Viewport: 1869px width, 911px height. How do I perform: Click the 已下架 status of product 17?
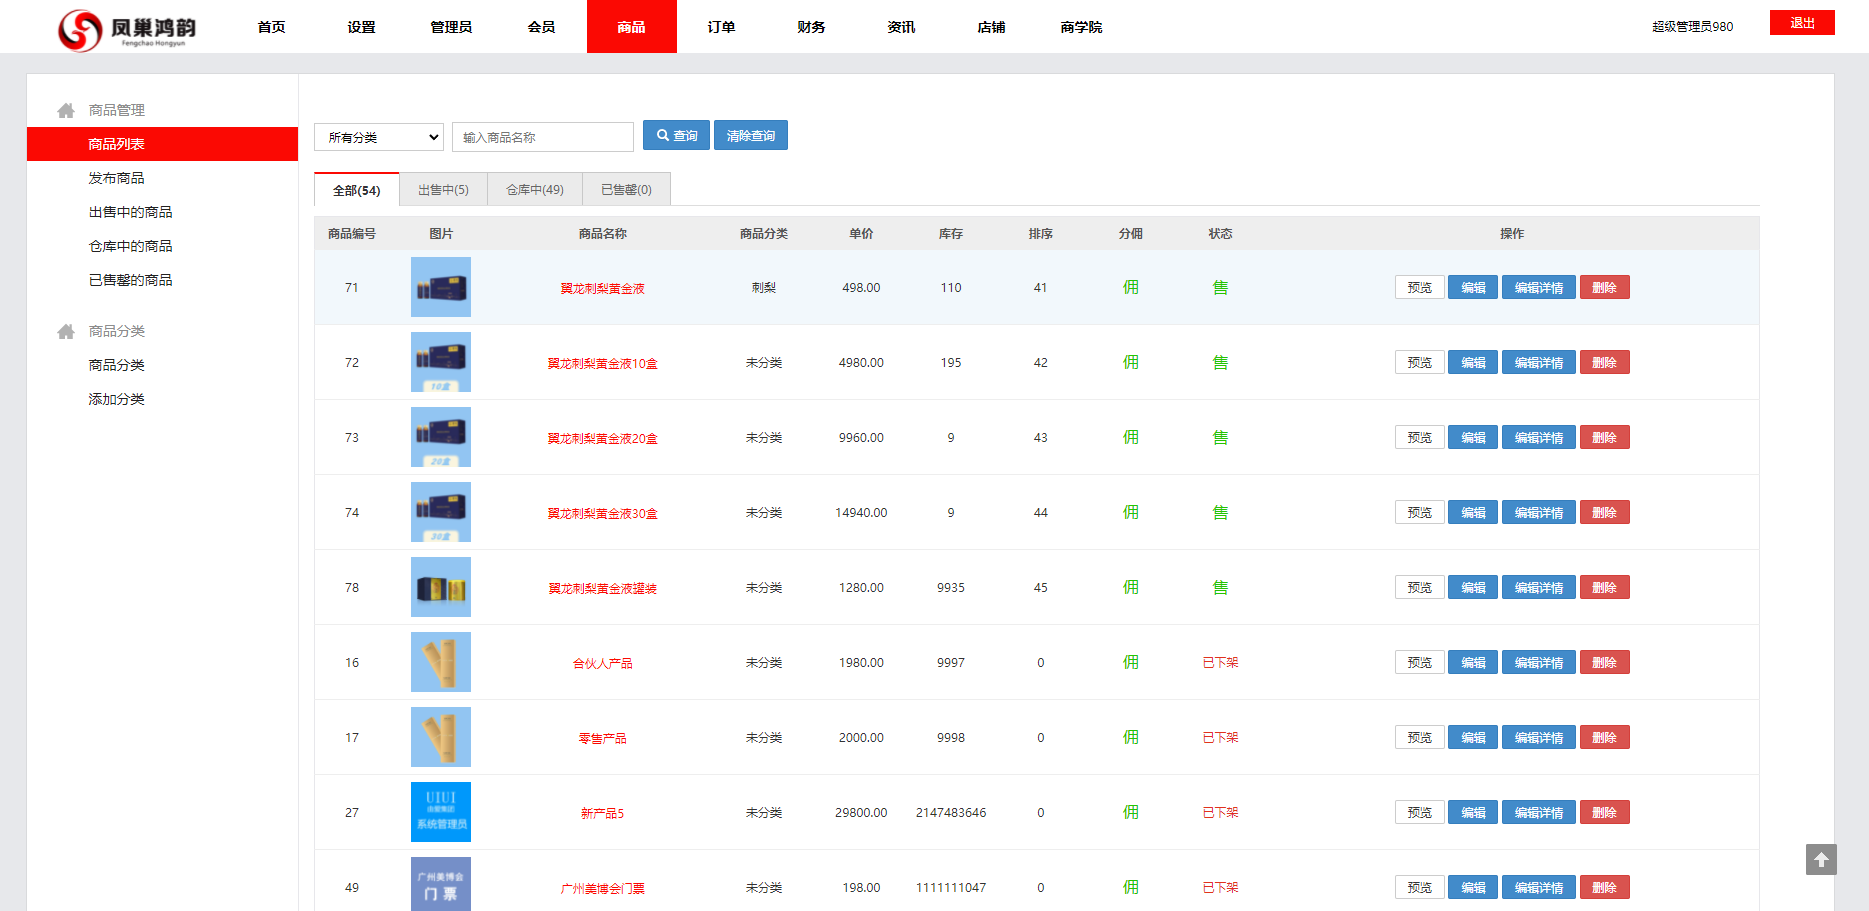pos(1220,737)
